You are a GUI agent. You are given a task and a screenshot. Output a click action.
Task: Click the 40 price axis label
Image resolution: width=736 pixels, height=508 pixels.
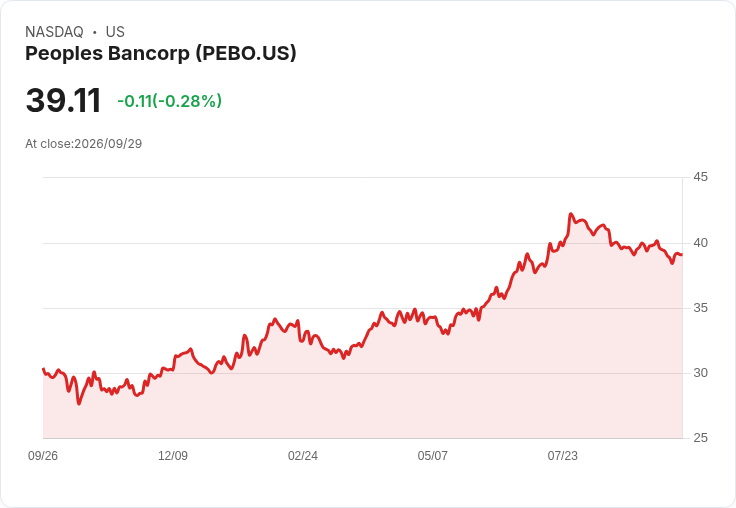tap(700, 243)
